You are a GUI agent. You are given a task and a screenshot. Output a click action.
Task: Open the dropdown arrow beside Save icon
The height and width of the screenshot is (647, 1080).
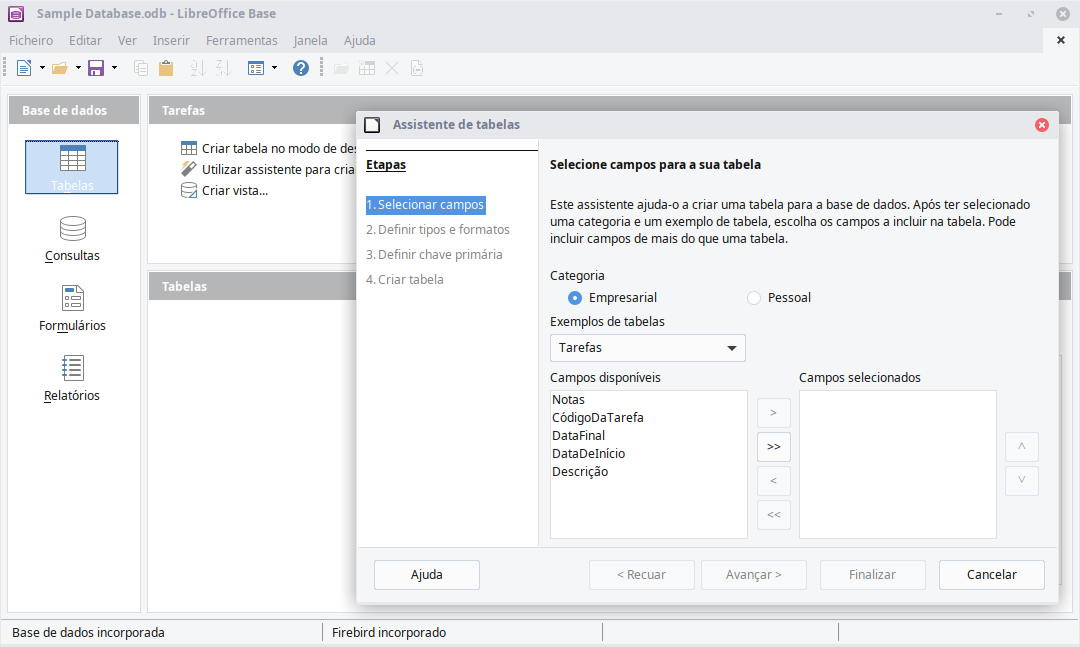pyautogui.click(x=114, y=68)
